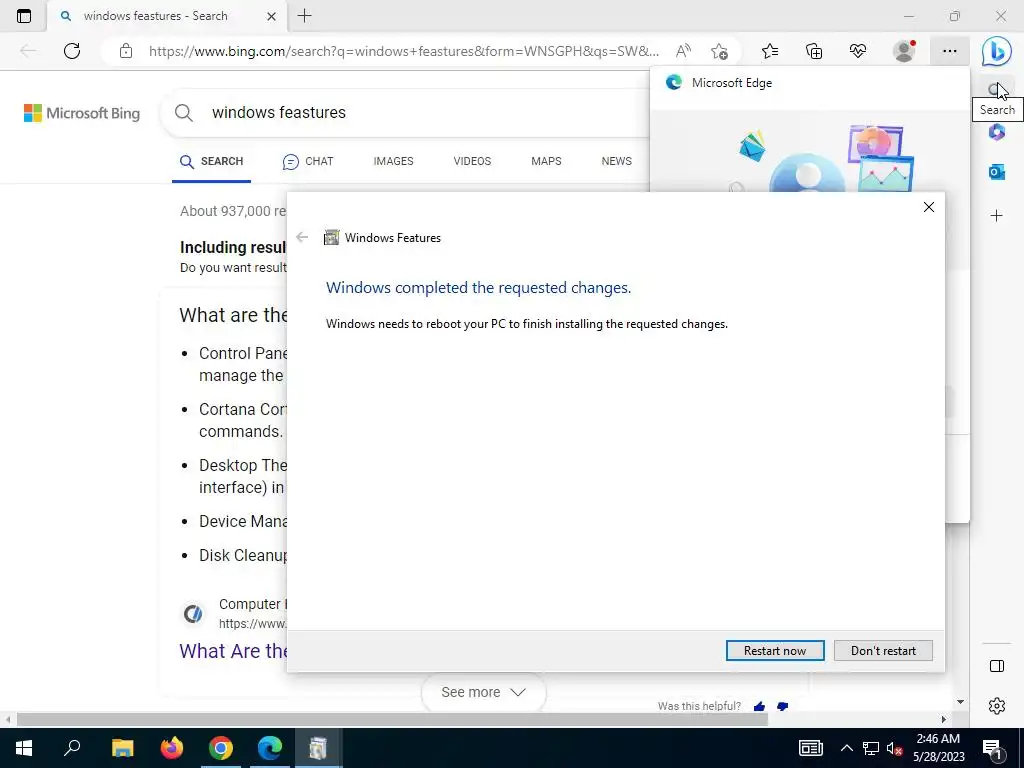
Task: Click muted volume tray icon
Action: pos(895,748)
